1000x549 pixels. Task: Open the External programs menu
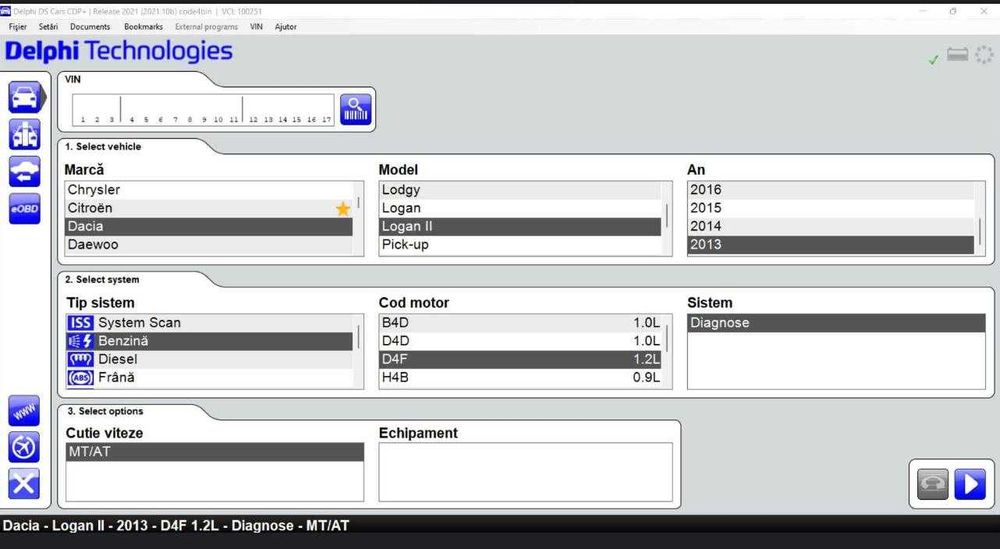206,27
